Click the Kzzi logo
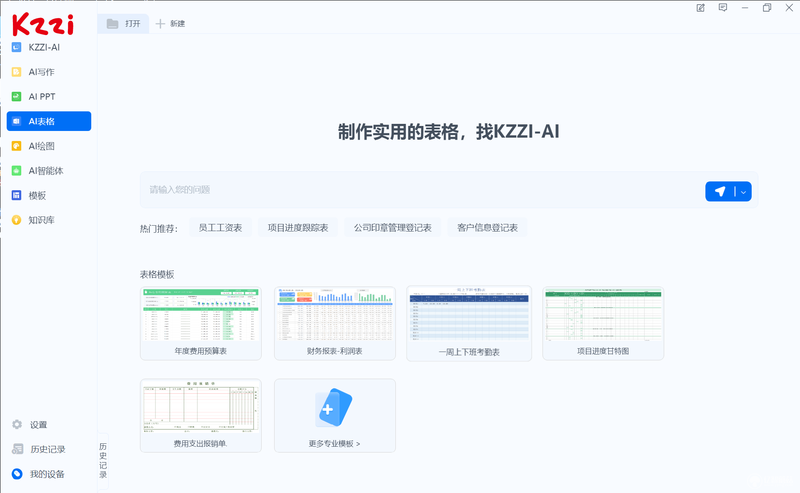Screen dimensions: 800x493 pos(43,24)
